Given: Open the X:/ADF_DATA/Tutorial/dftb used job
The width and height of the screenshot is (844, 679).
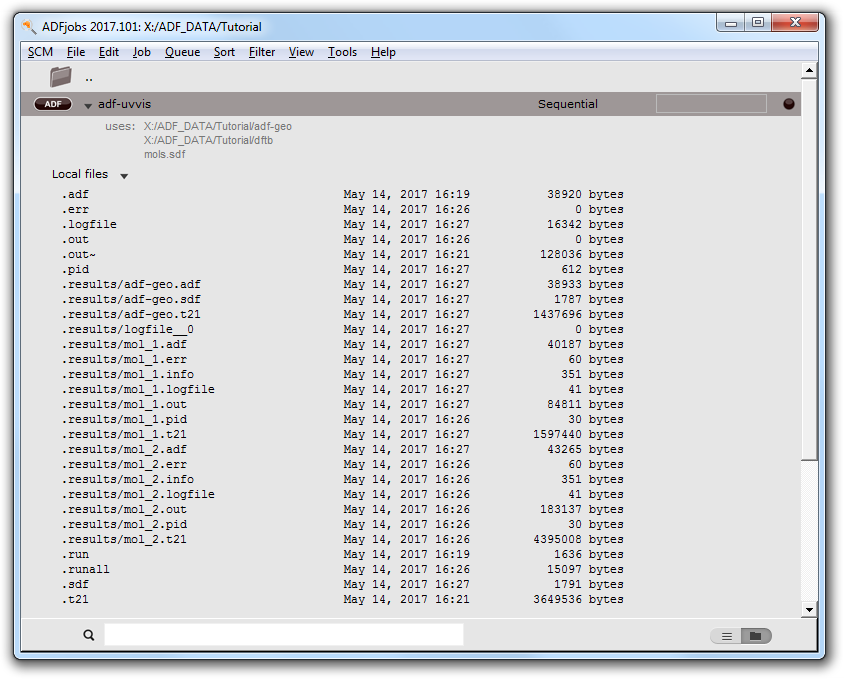Looking at the screenshot, I should pos(208,140).
